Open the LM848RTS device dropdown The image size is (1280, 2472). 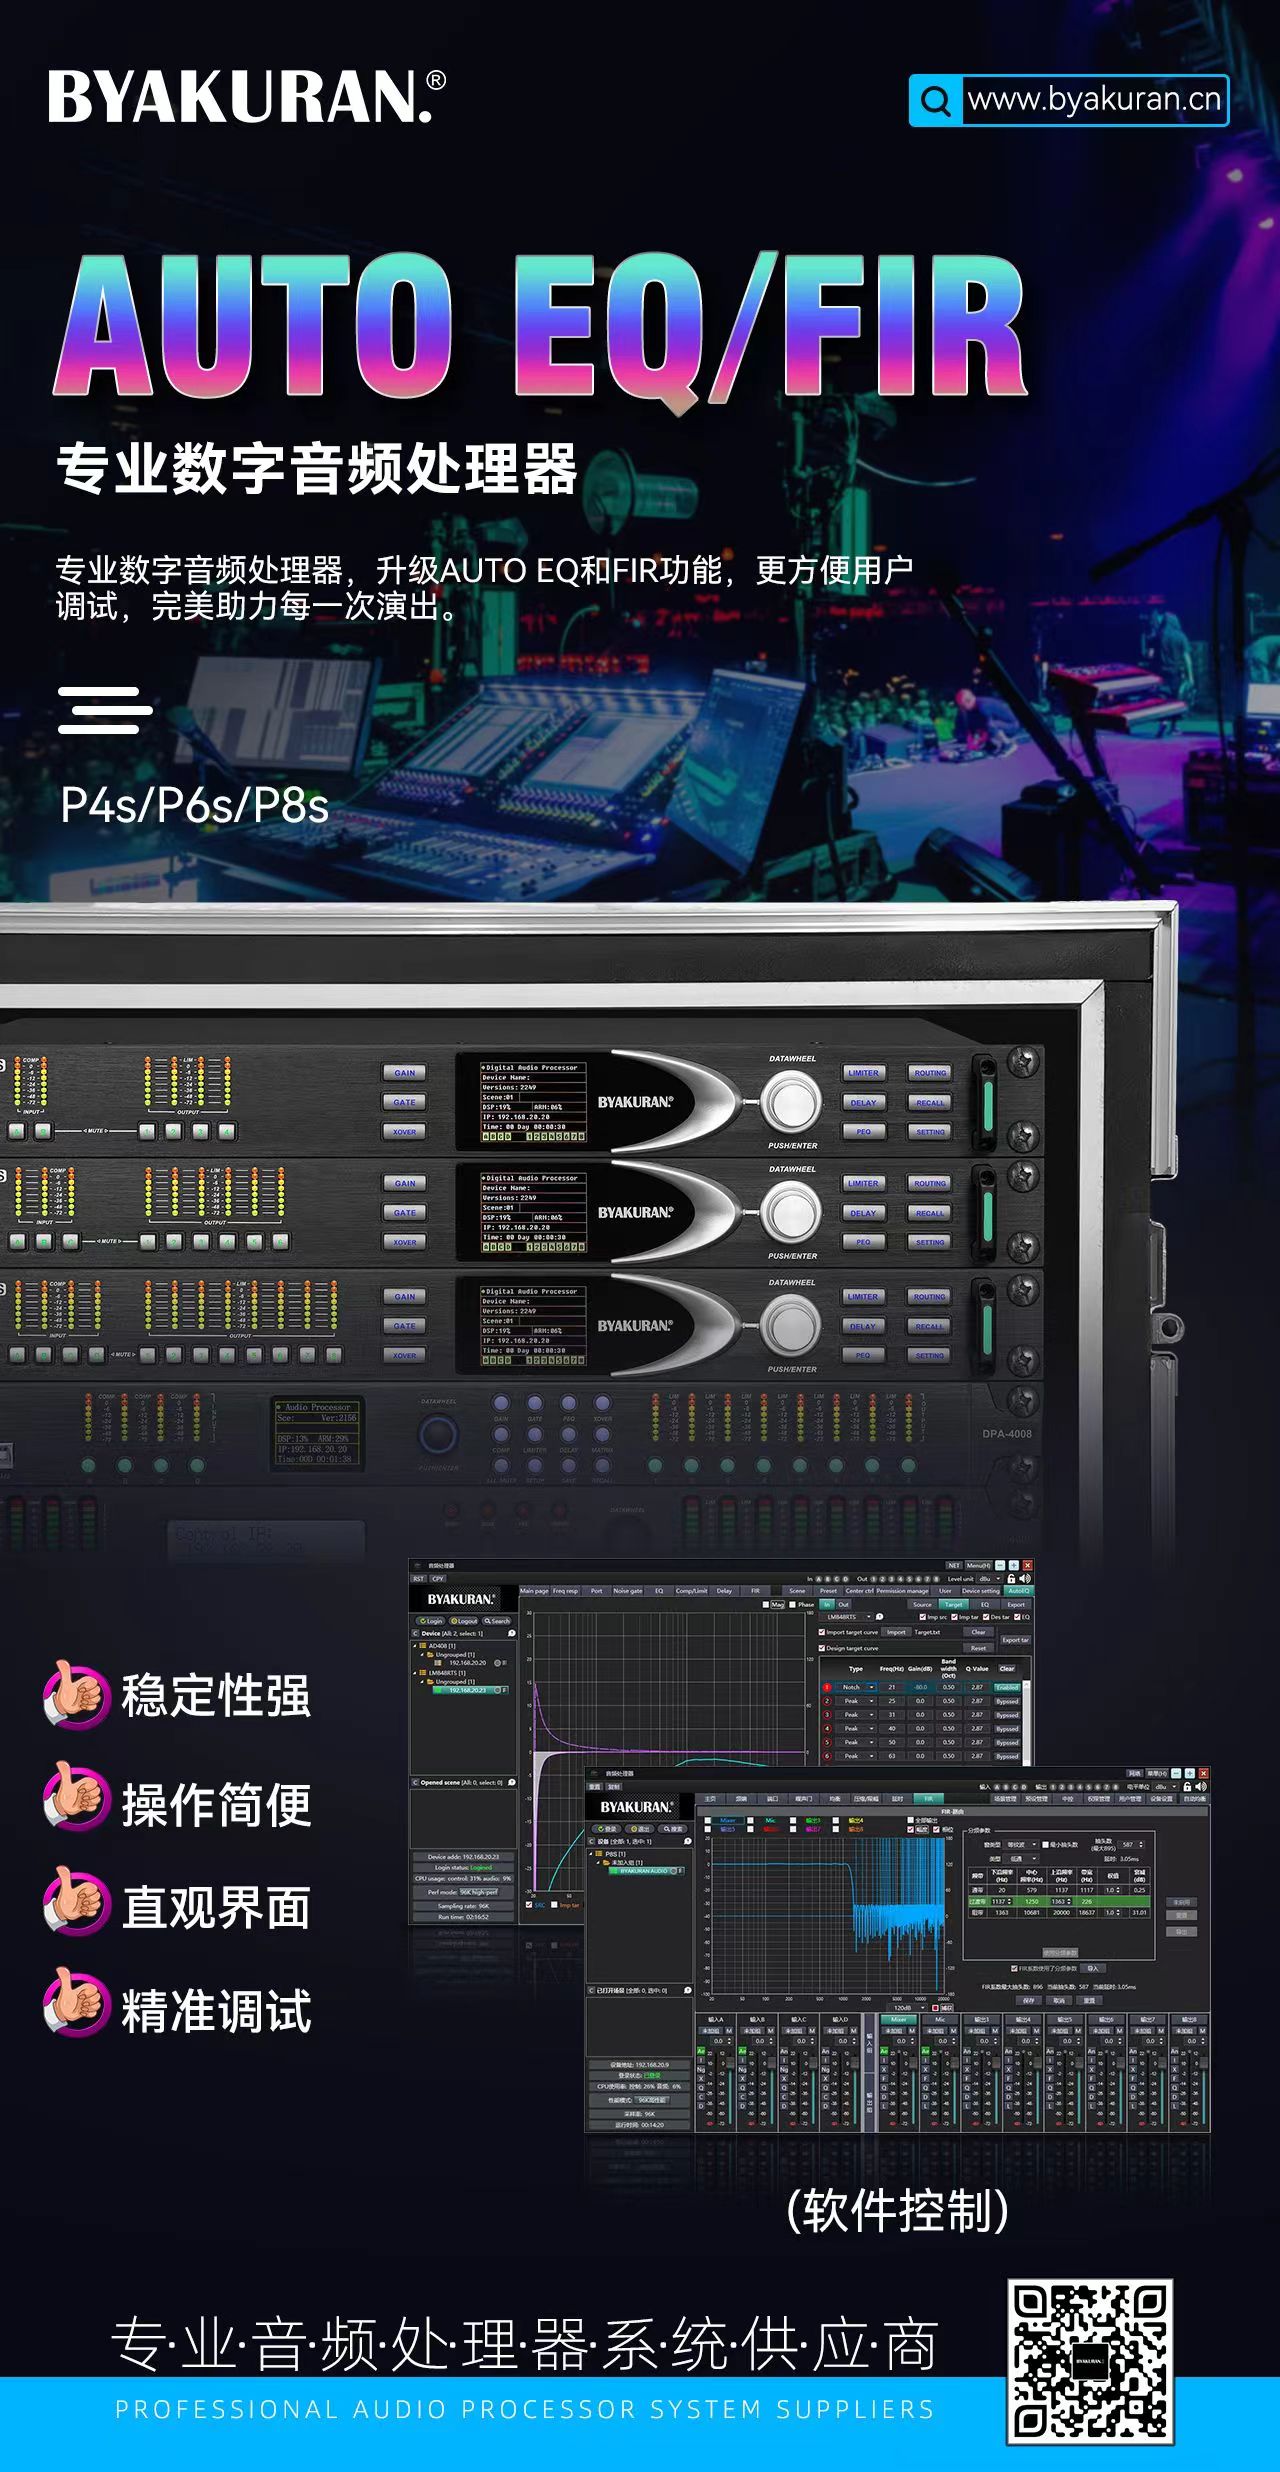tap(846, 1617)
